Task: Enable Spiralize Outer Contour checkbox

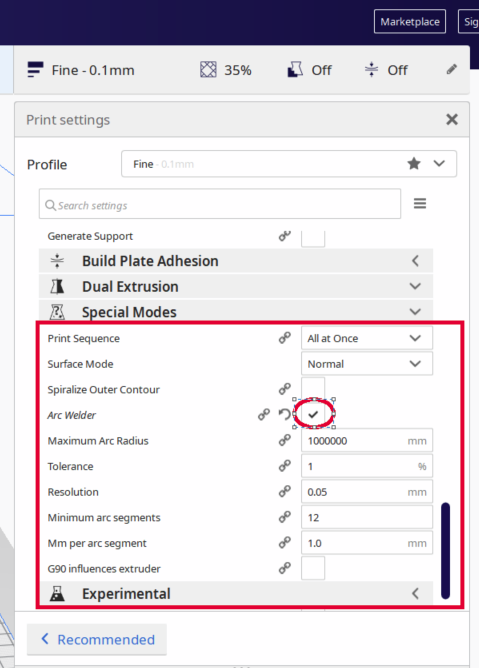Action: click(x=313, y=389)
